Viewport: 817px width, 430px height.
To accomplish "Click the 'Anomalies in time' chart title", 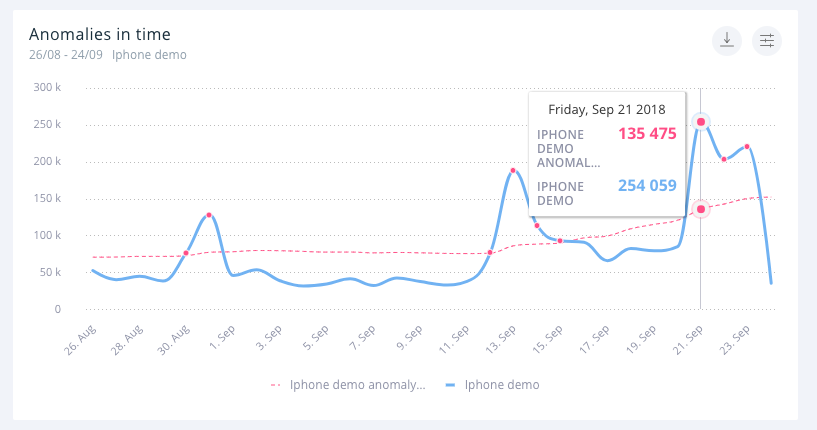I will point(100,35).
